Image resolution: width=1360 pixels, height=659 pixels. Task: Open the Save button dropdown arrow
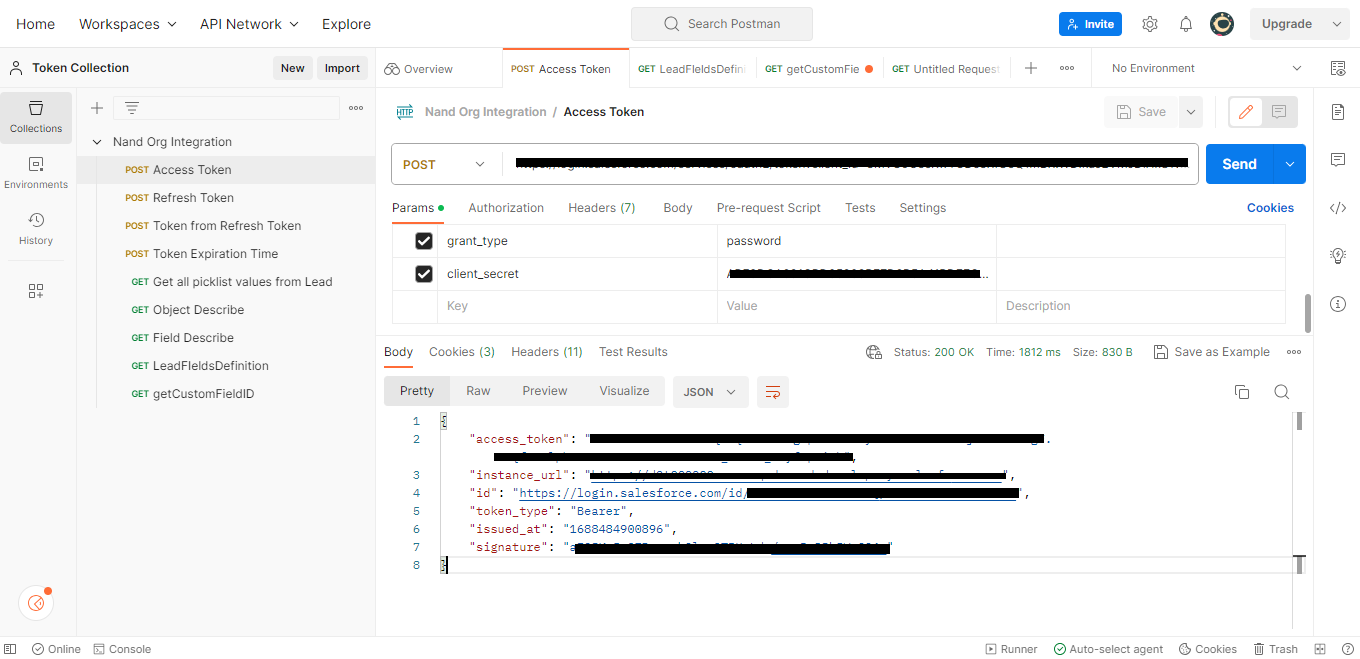(x=1190, y=112)
